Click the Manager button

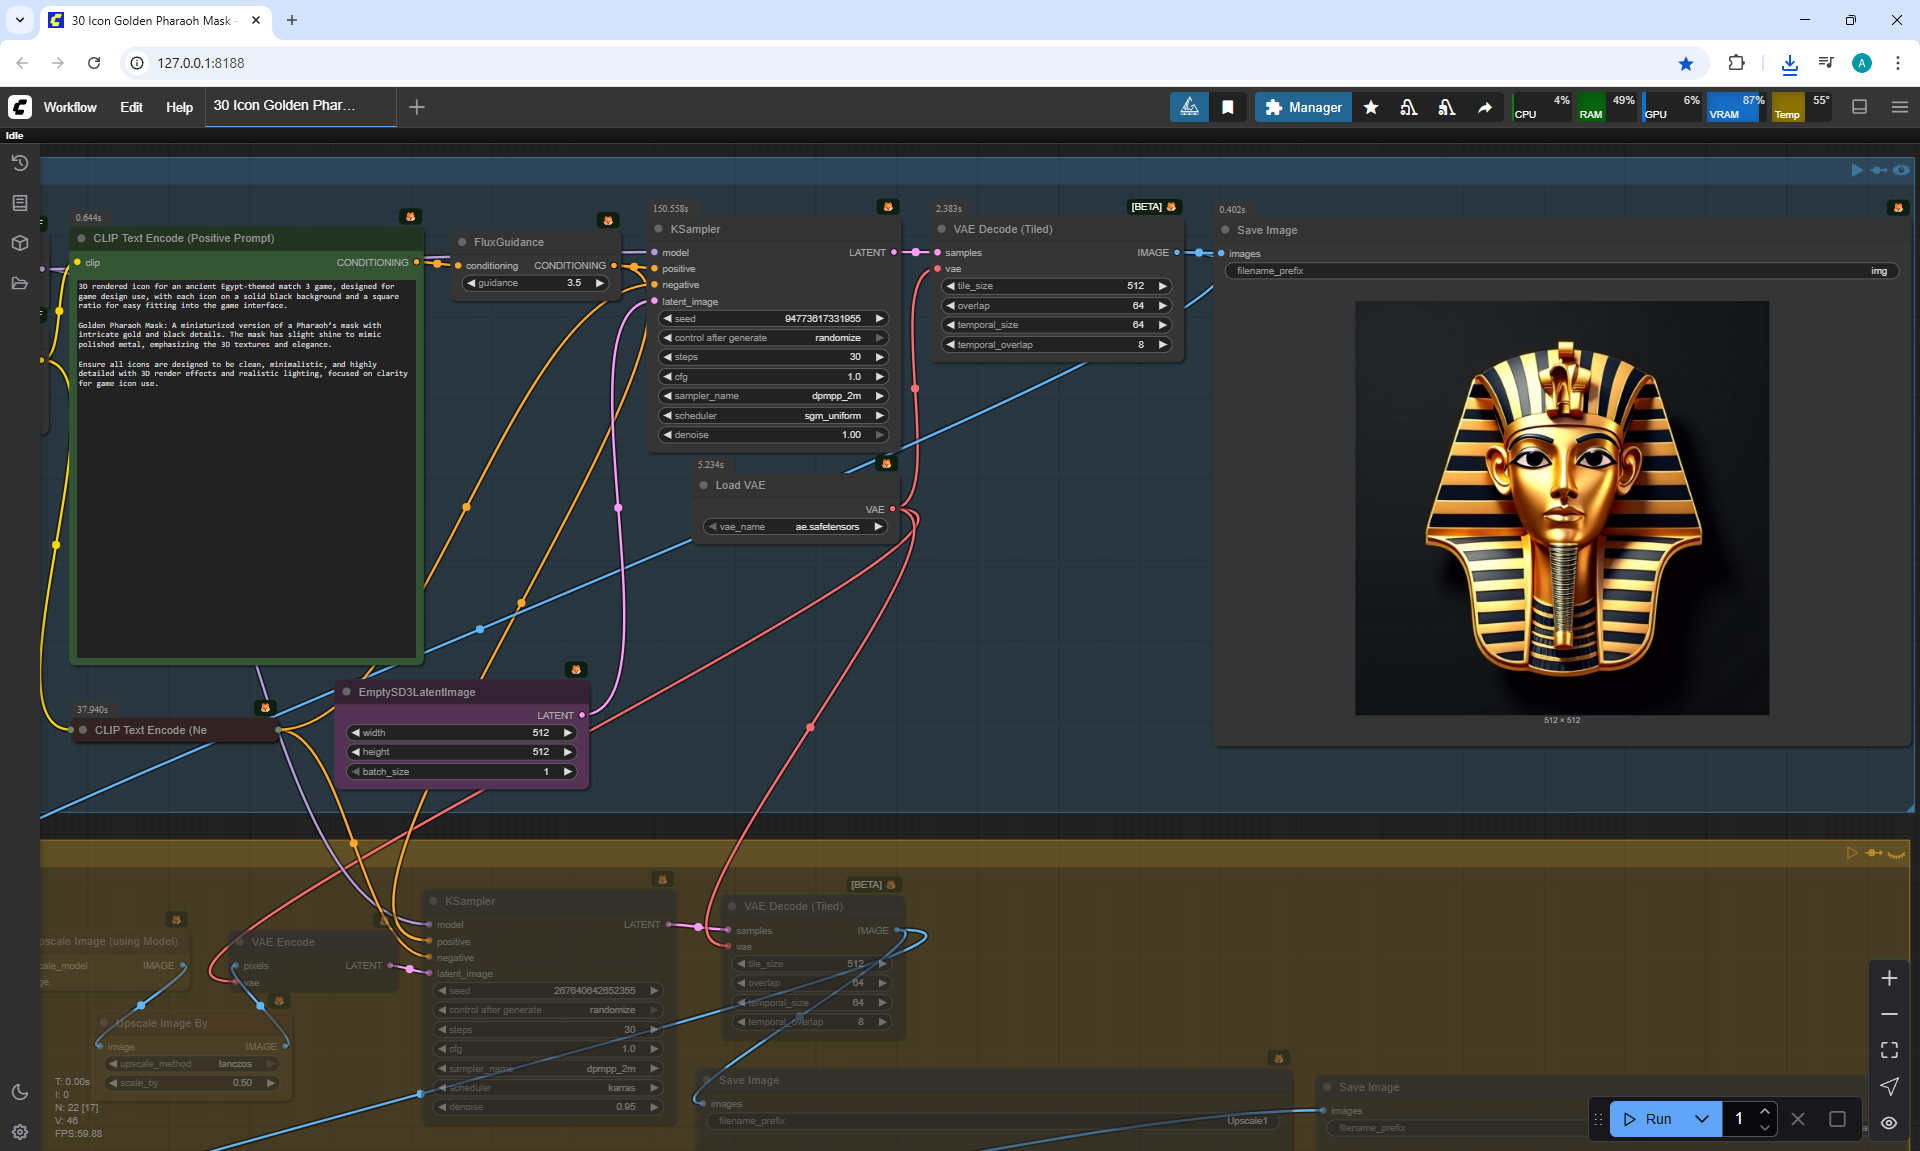coord(1303,107)
